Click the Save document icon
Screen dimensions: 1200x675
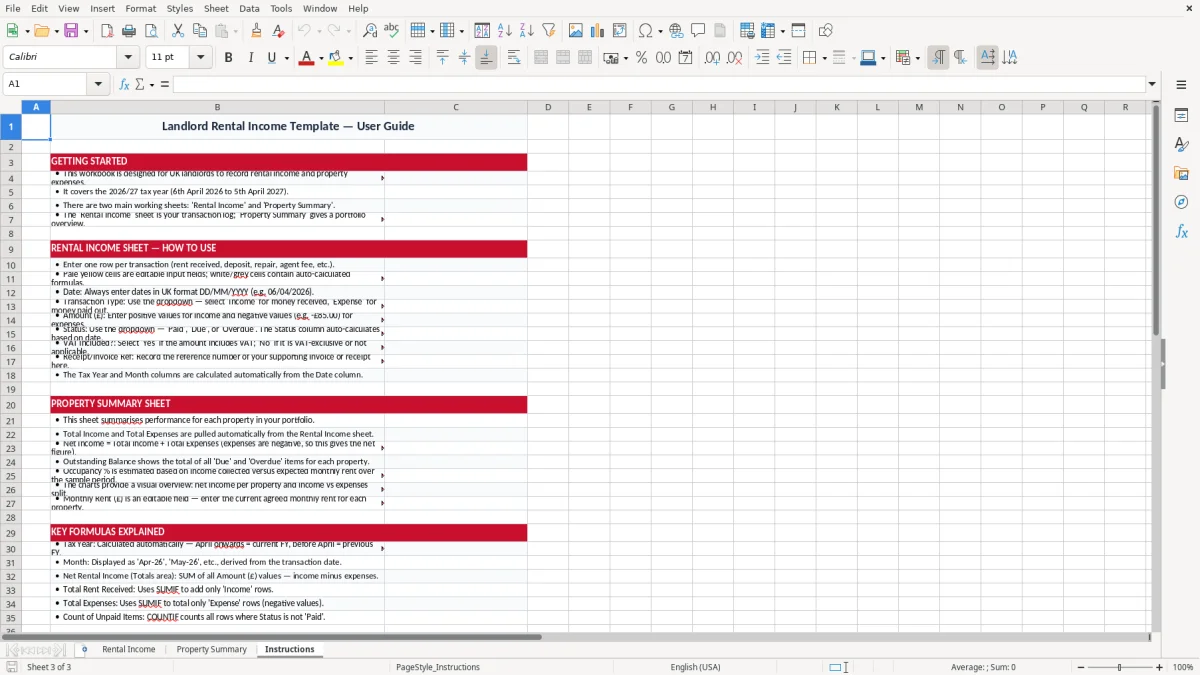click(x=71, y=31)
